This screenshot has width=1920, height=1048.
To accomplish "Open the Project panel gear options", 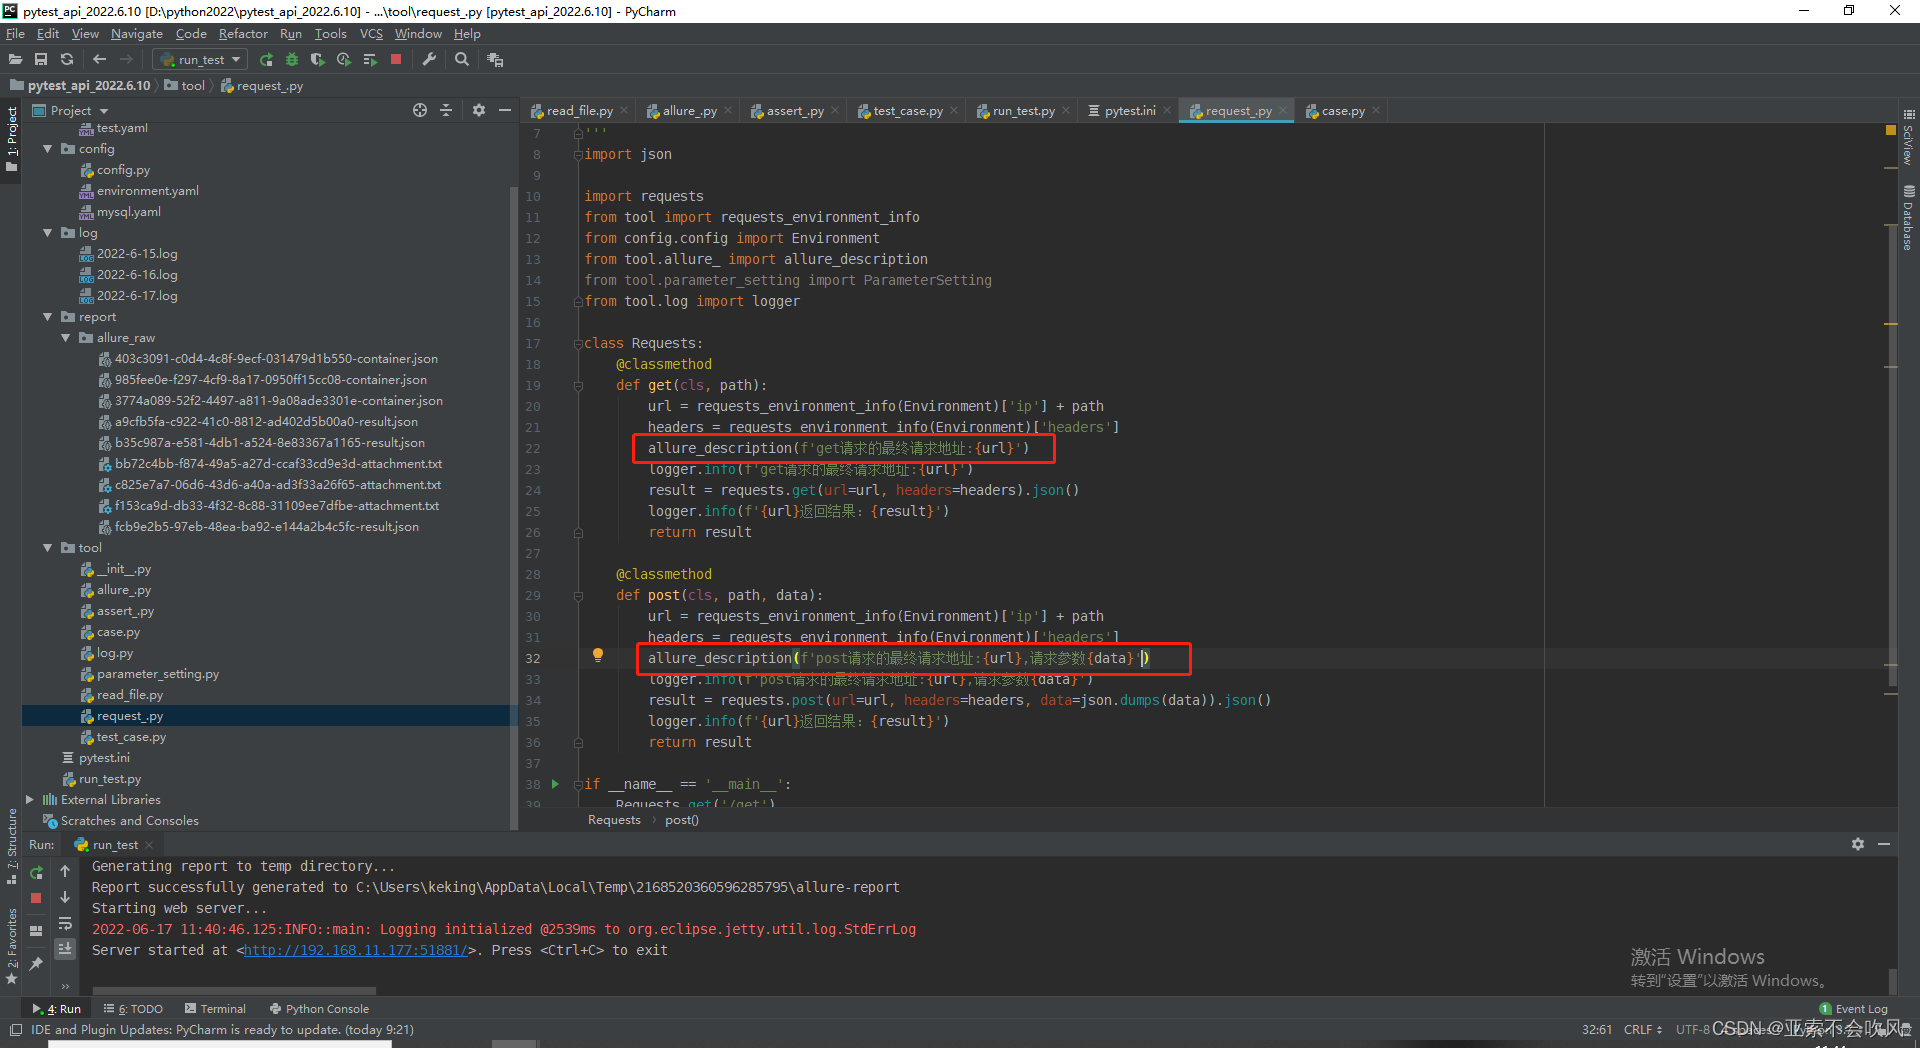I will click(479, 110).
